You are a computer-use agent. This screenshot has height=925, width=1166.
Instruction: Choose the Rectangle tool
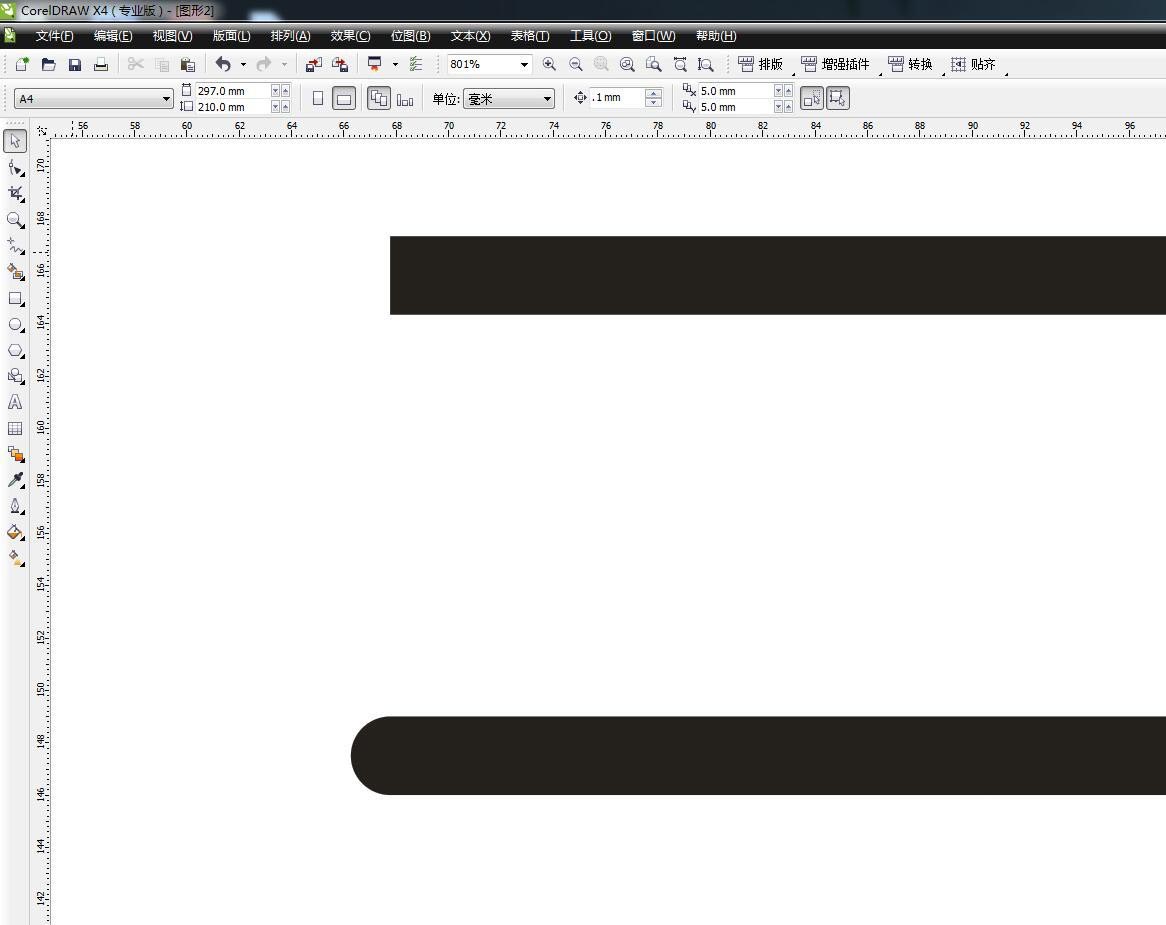(x=15, y=298)
